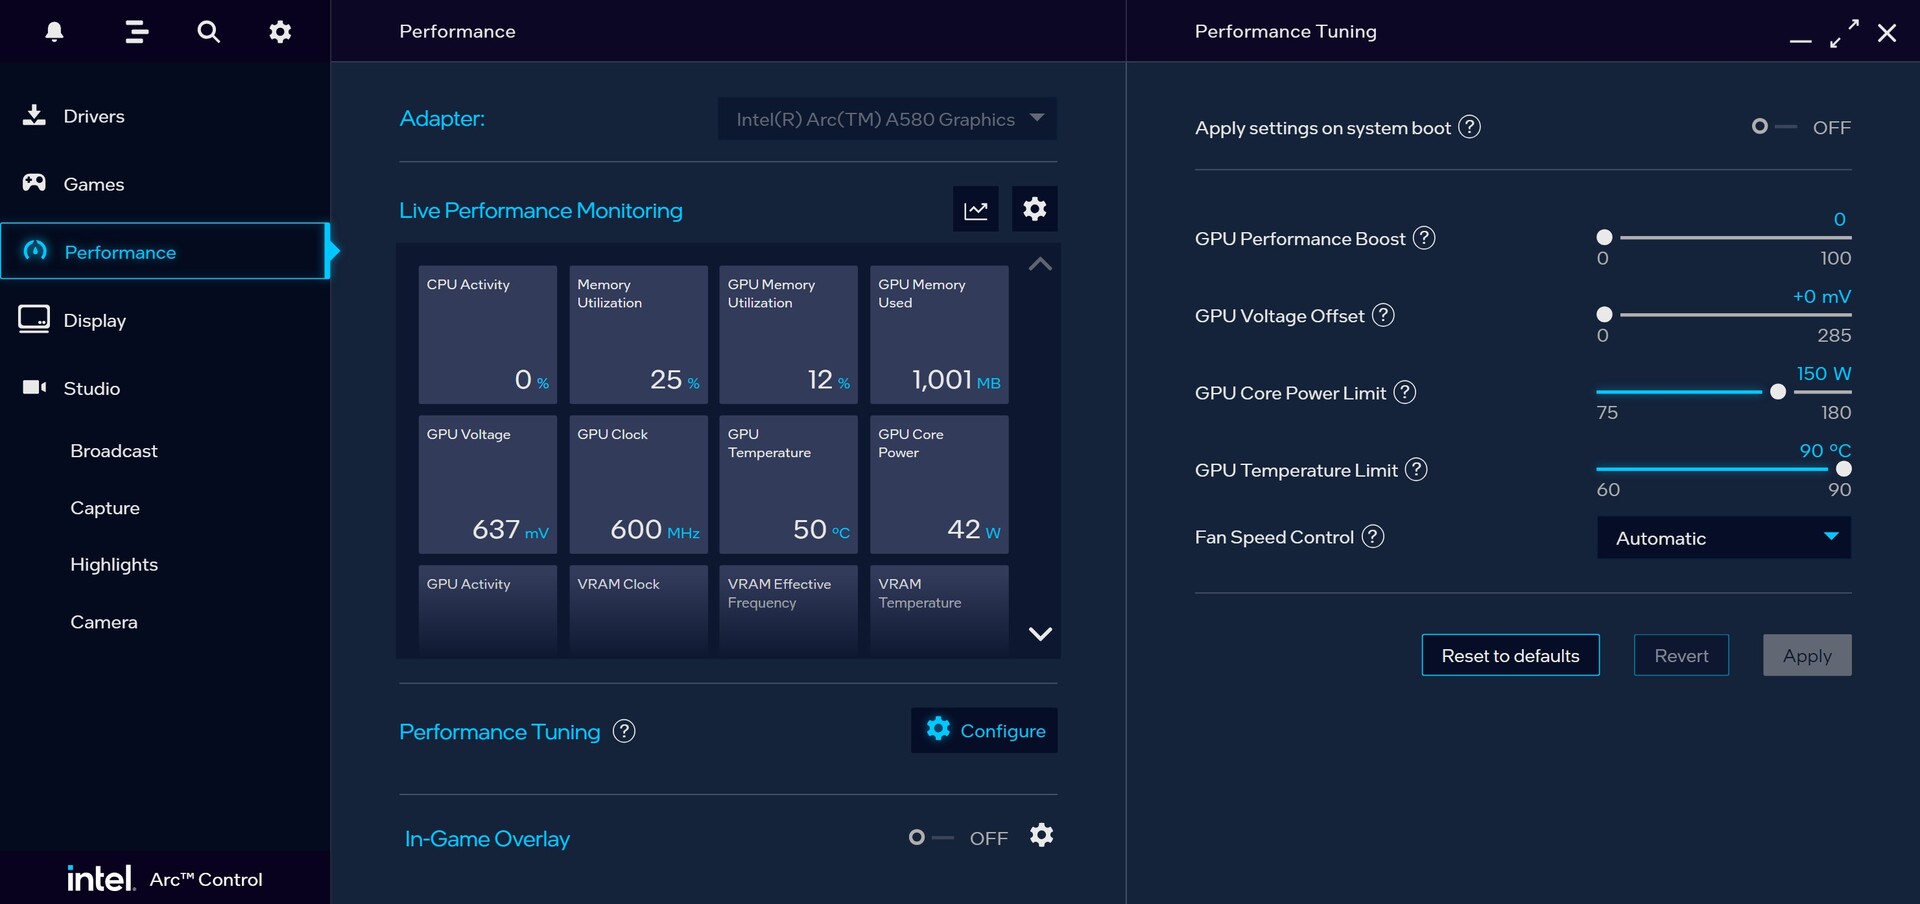
Task: Open the live performance graph view icon
Action: point(975,210)
